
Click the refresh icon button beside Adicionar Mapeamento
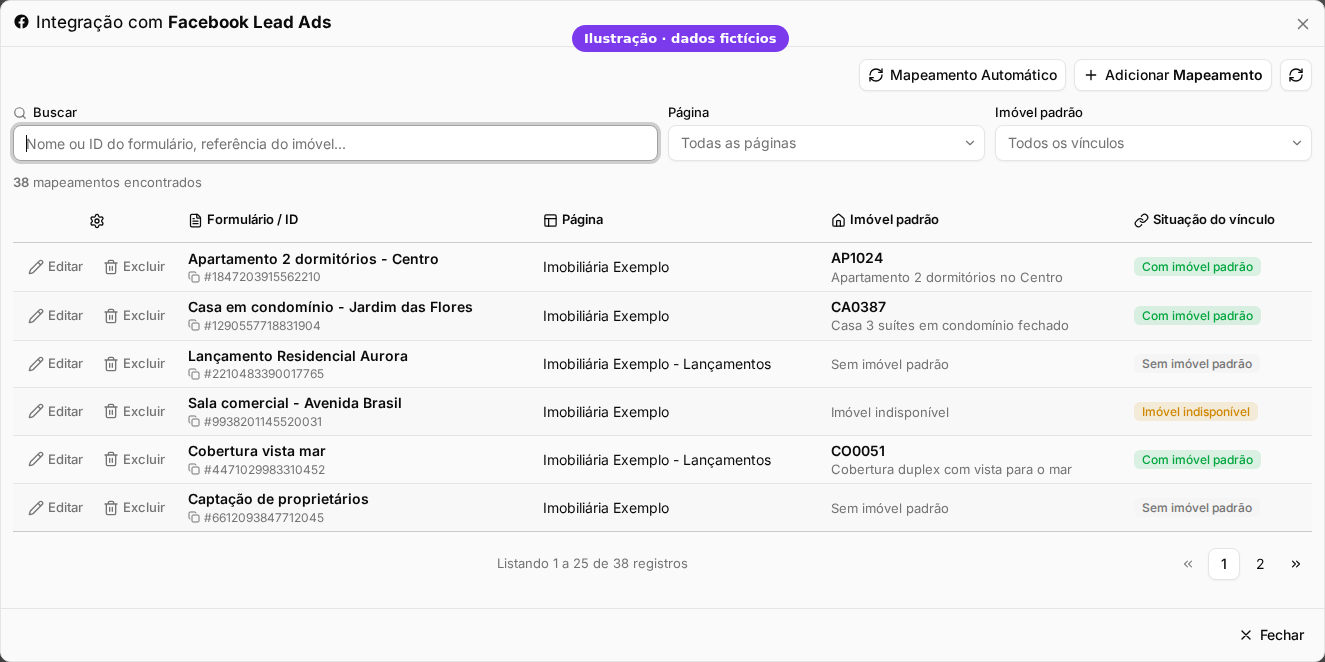tap(1296, 75)
